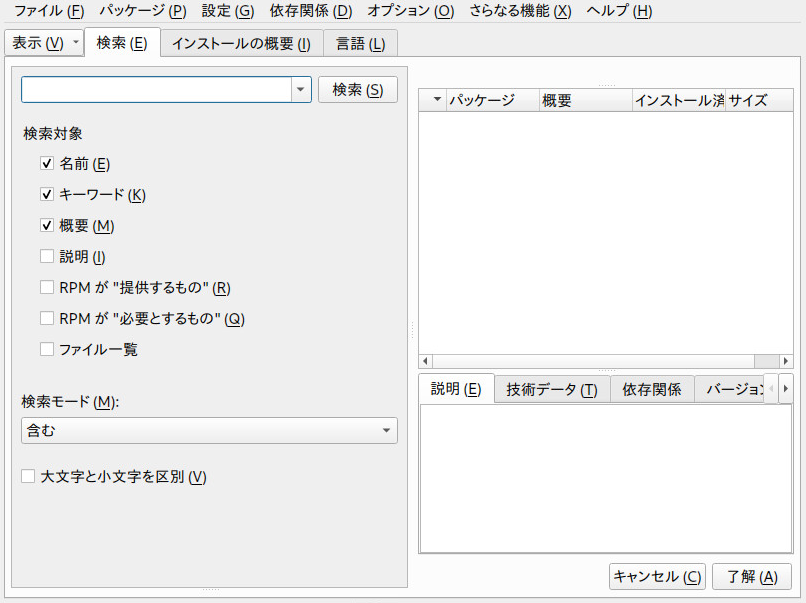Click the キャンセル (C) button

point(657,576)
